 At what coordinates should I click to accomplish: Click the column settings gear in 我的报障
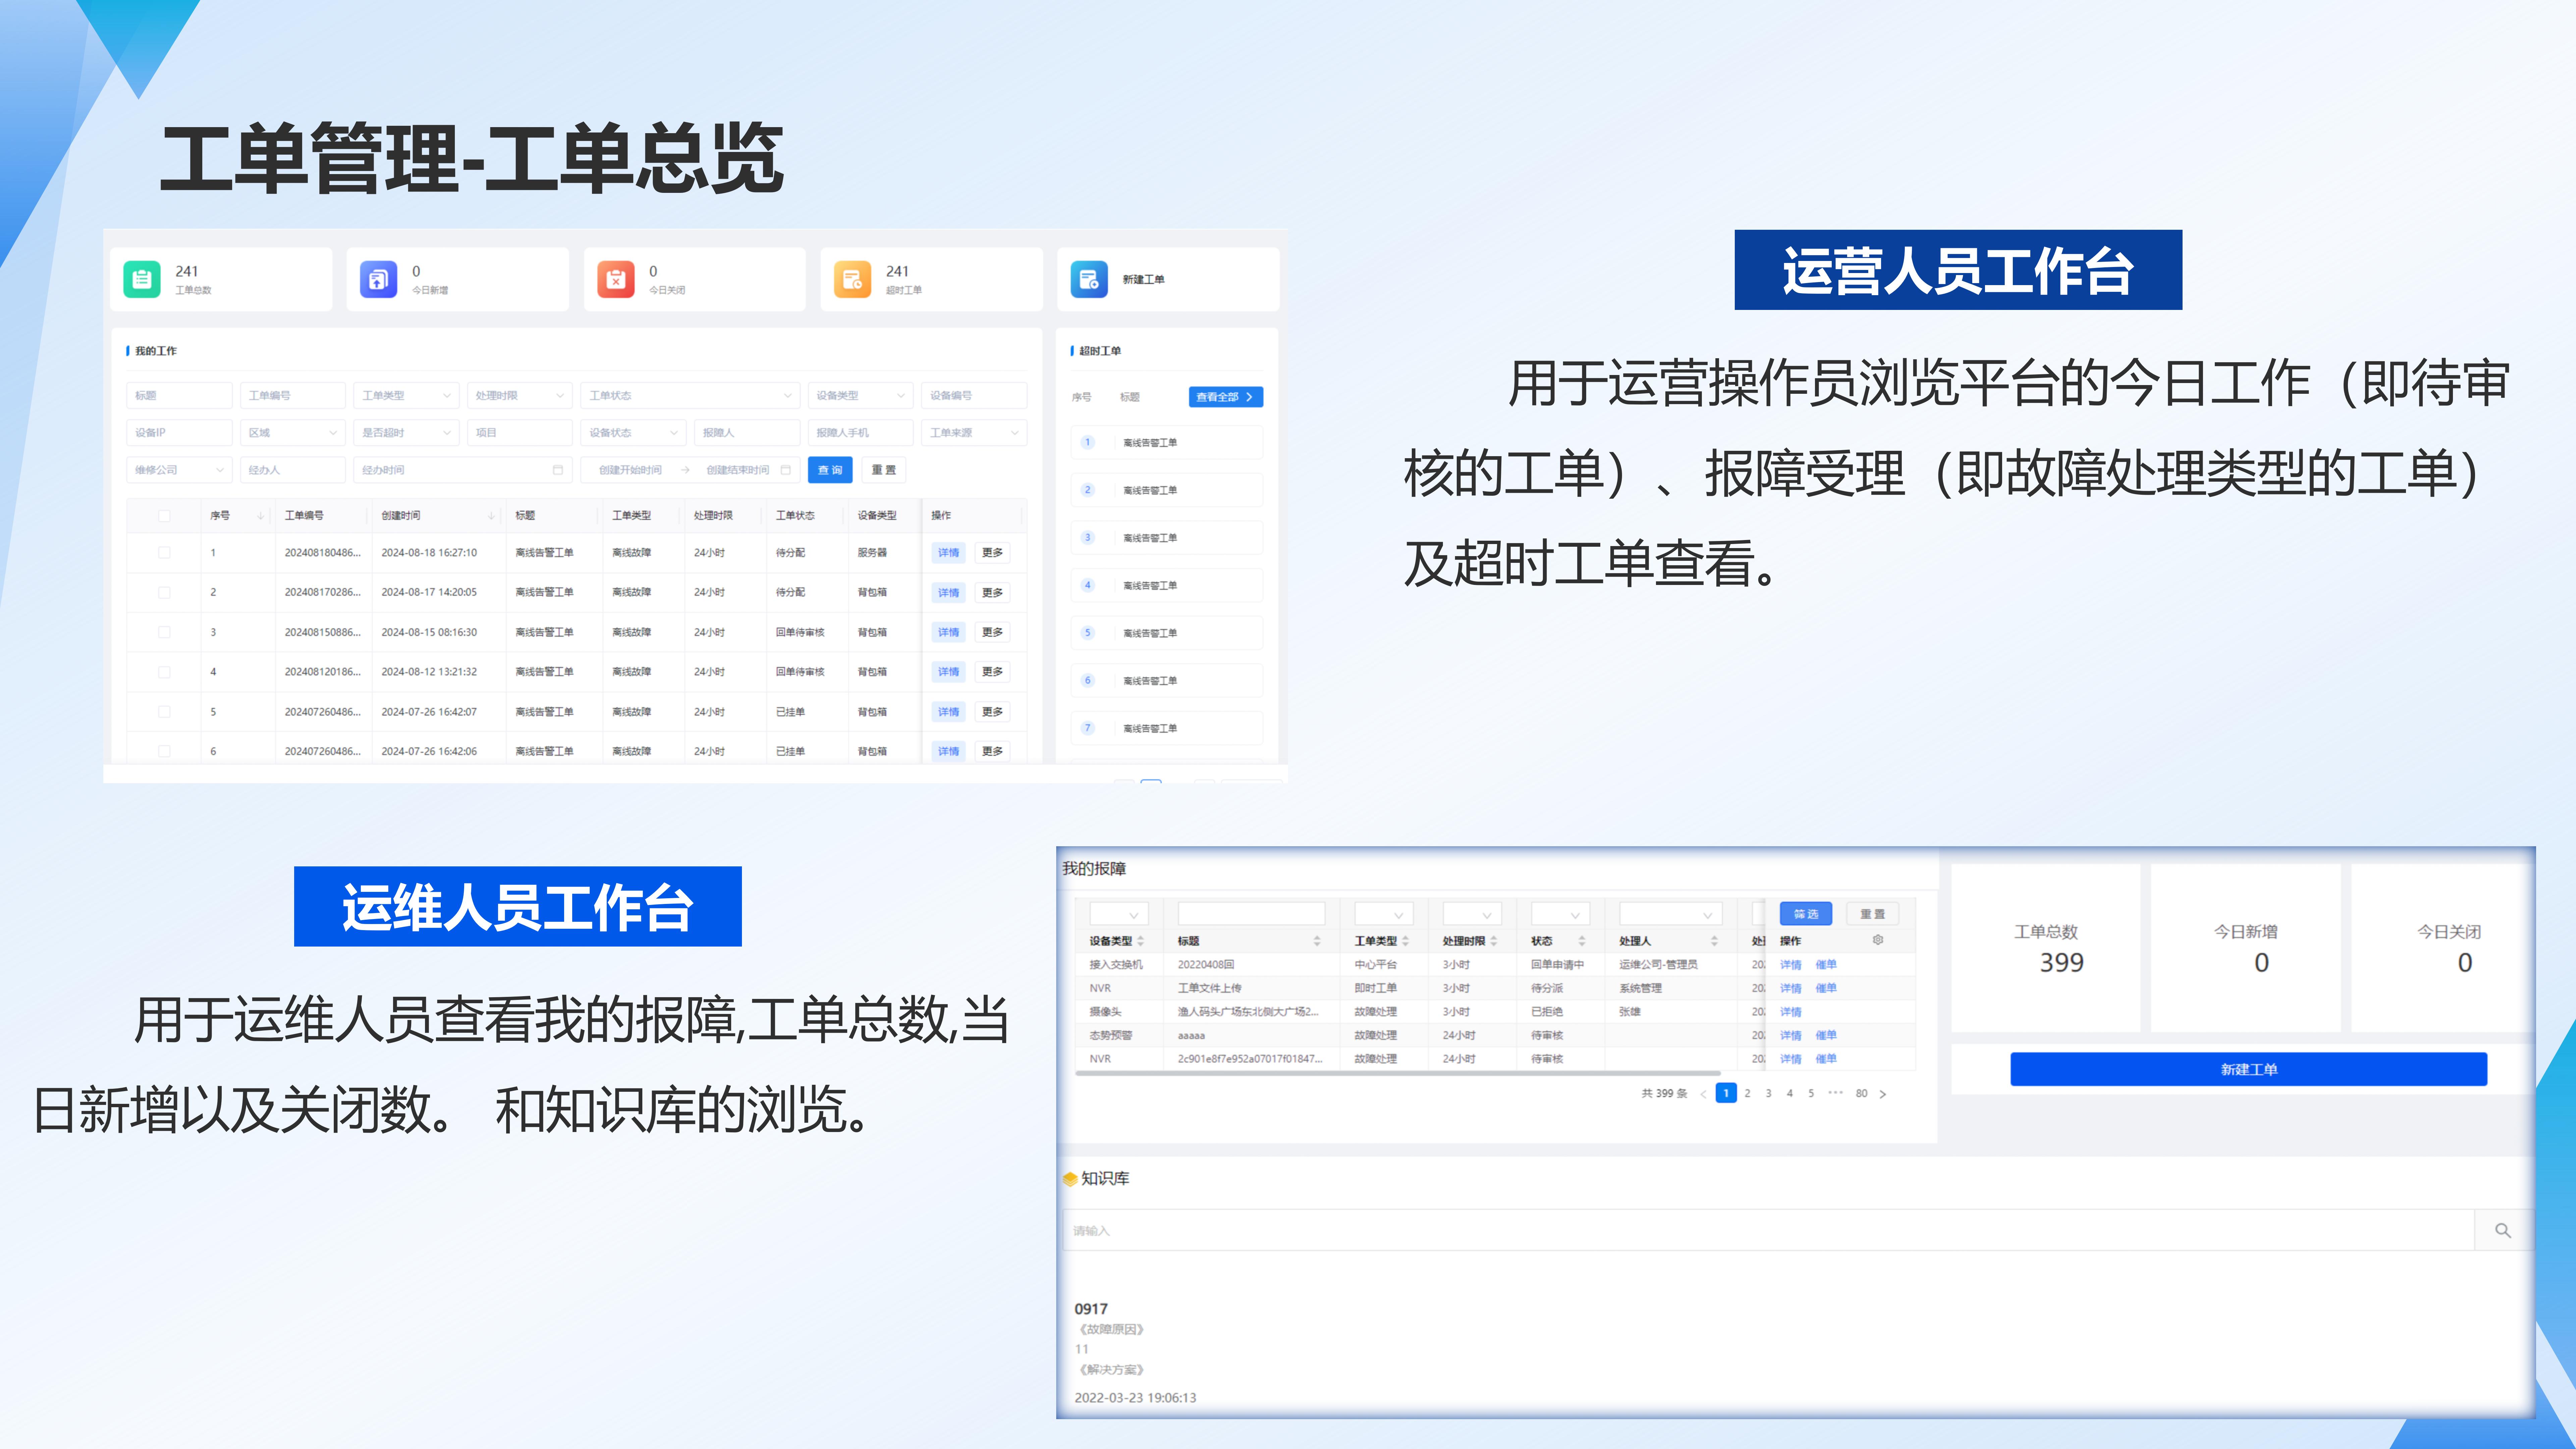point(1878,940)
